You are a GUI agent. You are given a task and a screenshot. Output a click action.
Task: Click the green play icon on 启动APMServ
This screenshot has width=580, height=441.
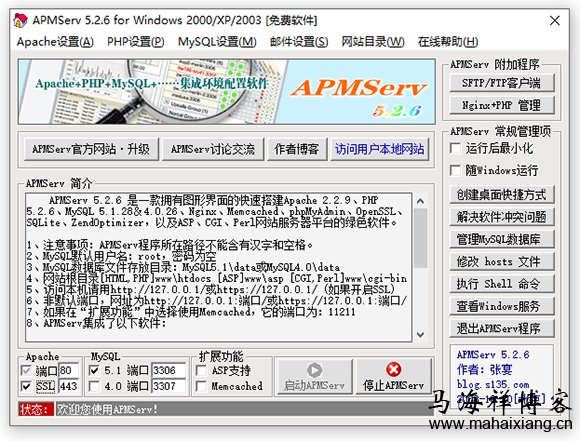[x=314, y=370]
